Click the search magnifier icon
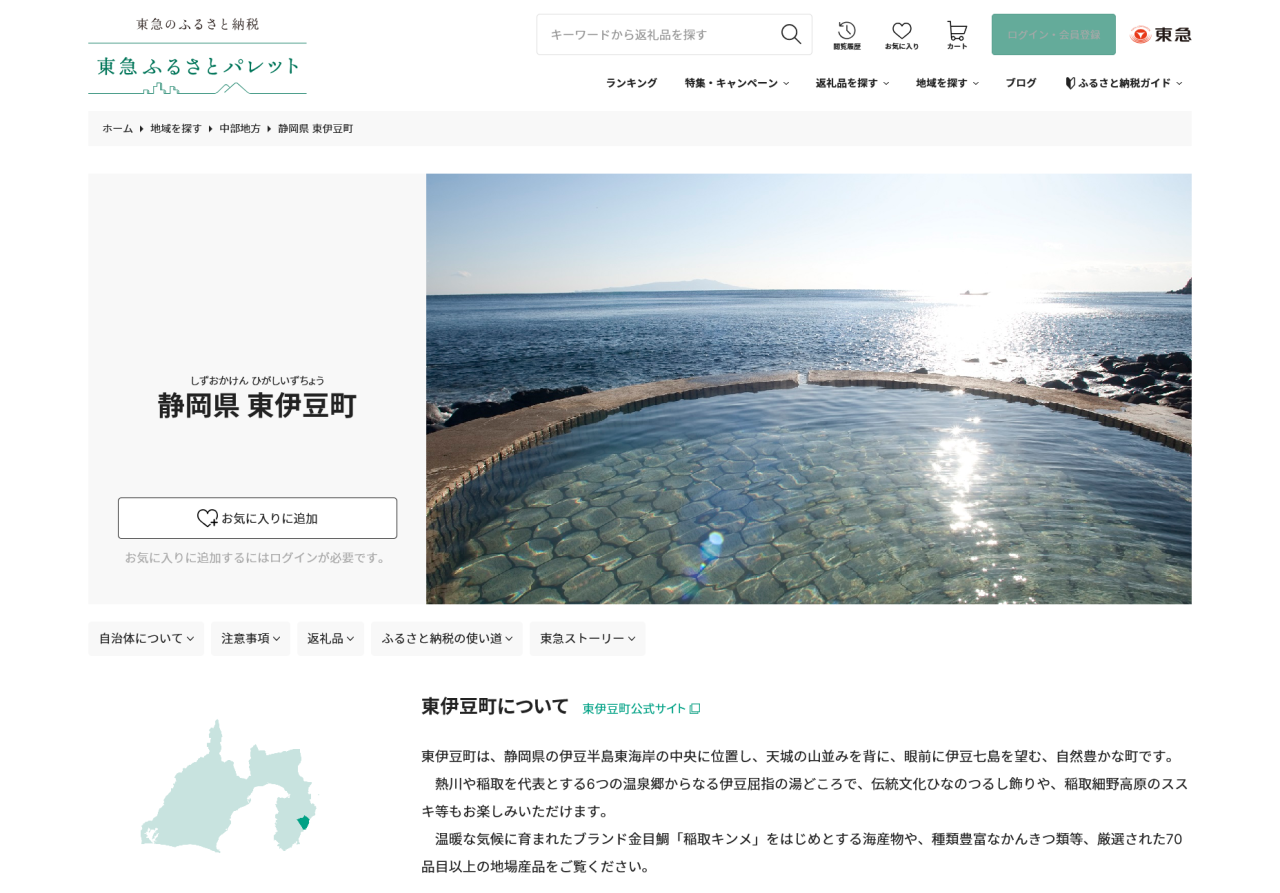This screenshot has height=893, width=1280. [x=790, y=34]
